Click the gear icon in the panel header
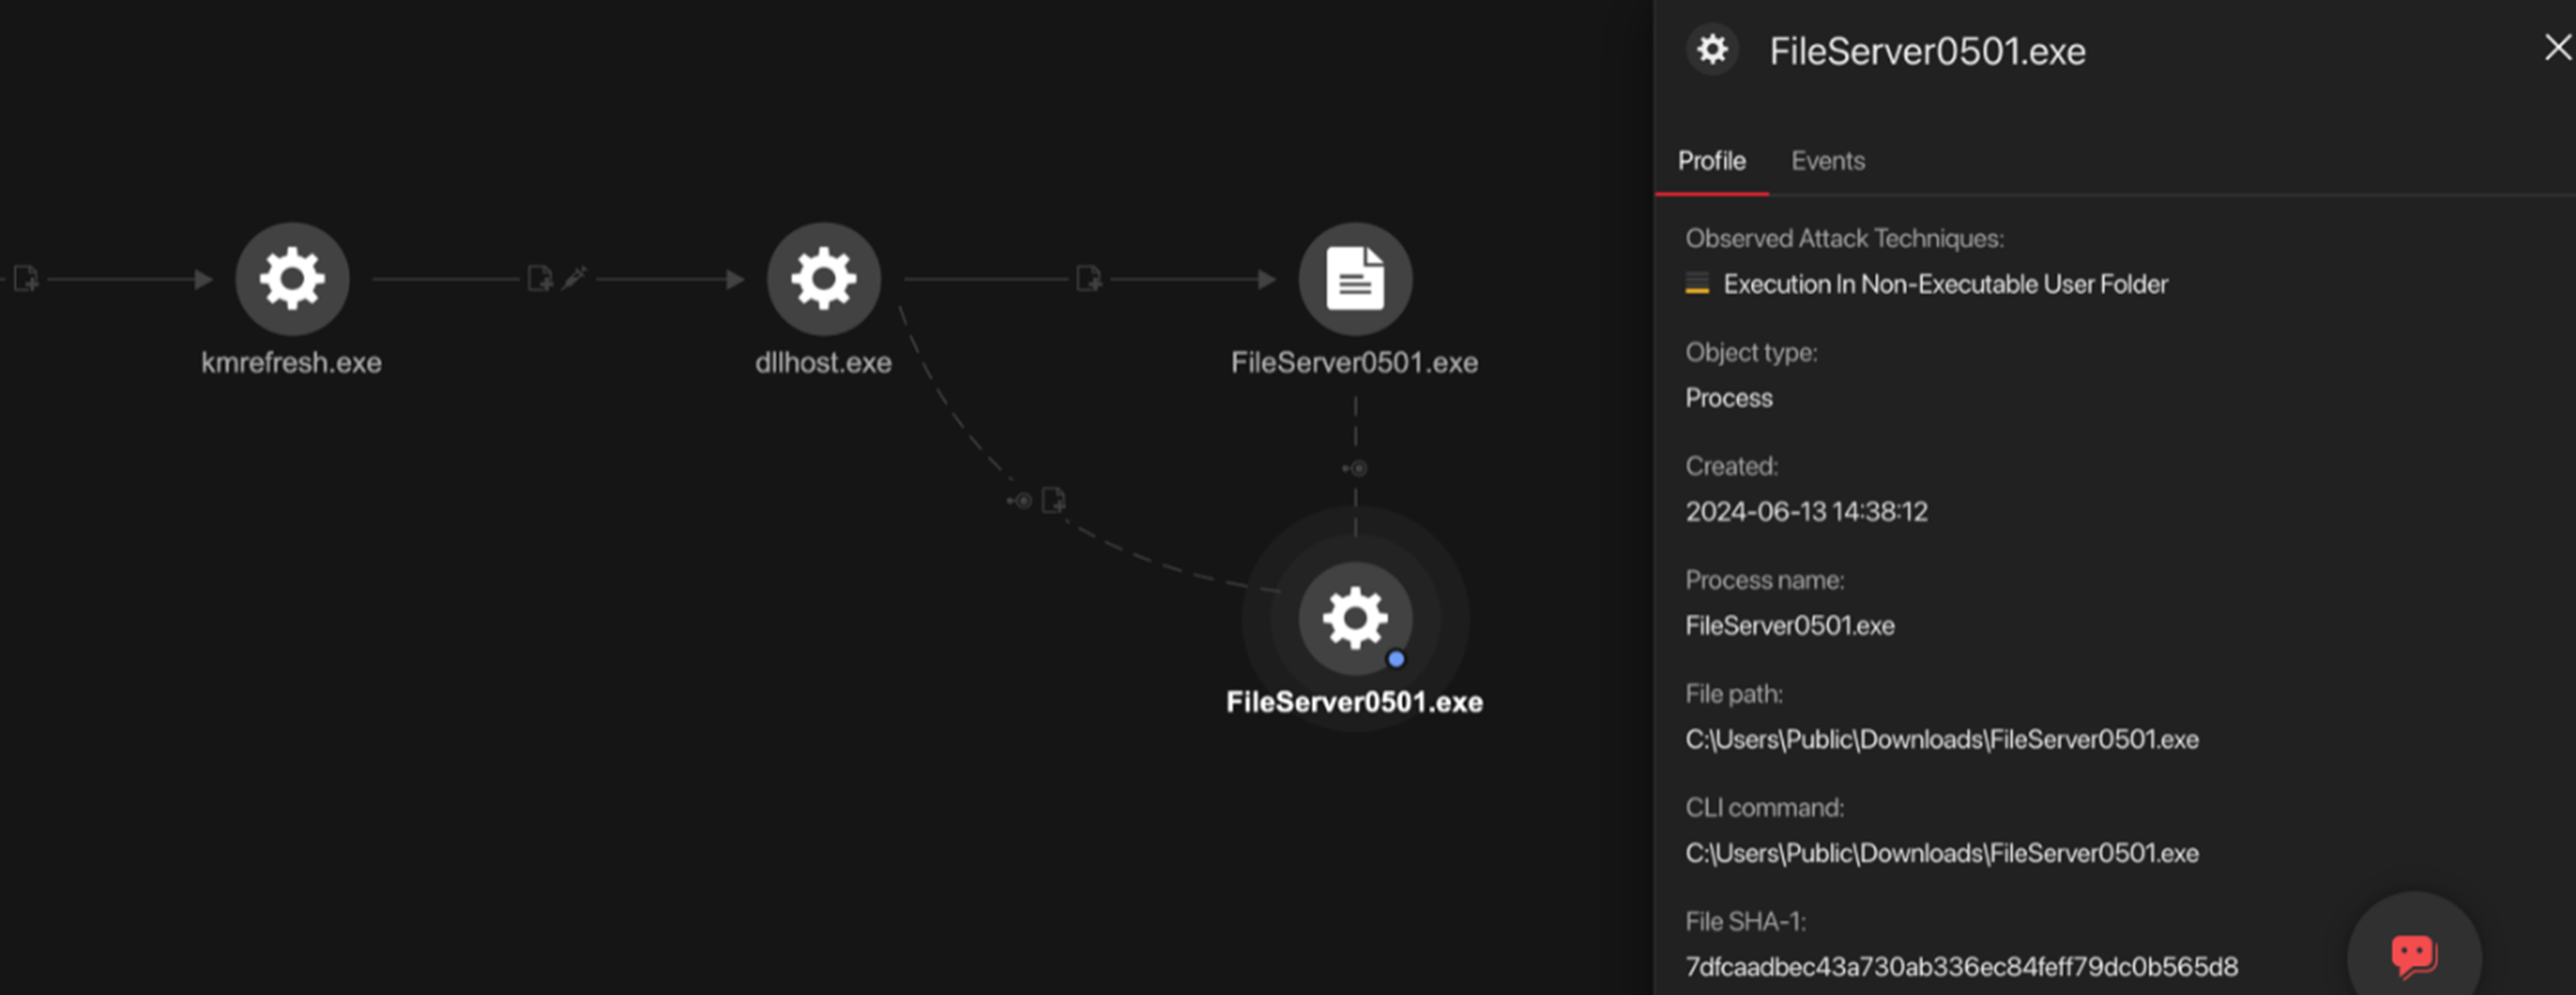Image resolution: width=2576 pixels, height=995 pixels. (1712, 49)
